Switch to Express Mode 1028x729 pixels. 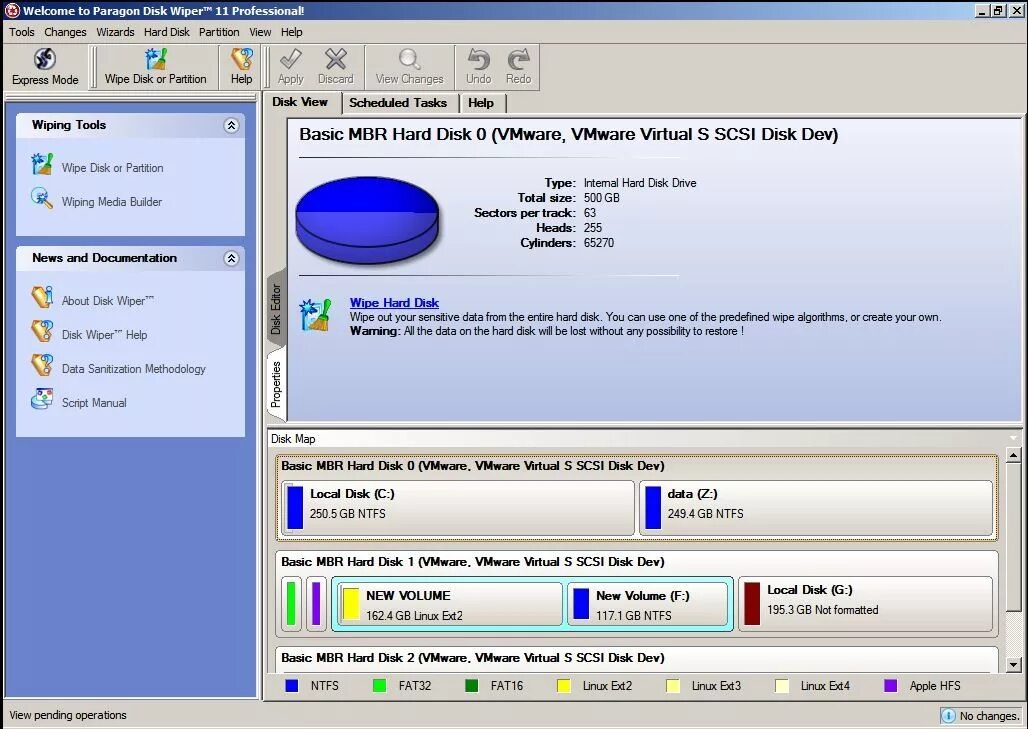tap(45, 67)
